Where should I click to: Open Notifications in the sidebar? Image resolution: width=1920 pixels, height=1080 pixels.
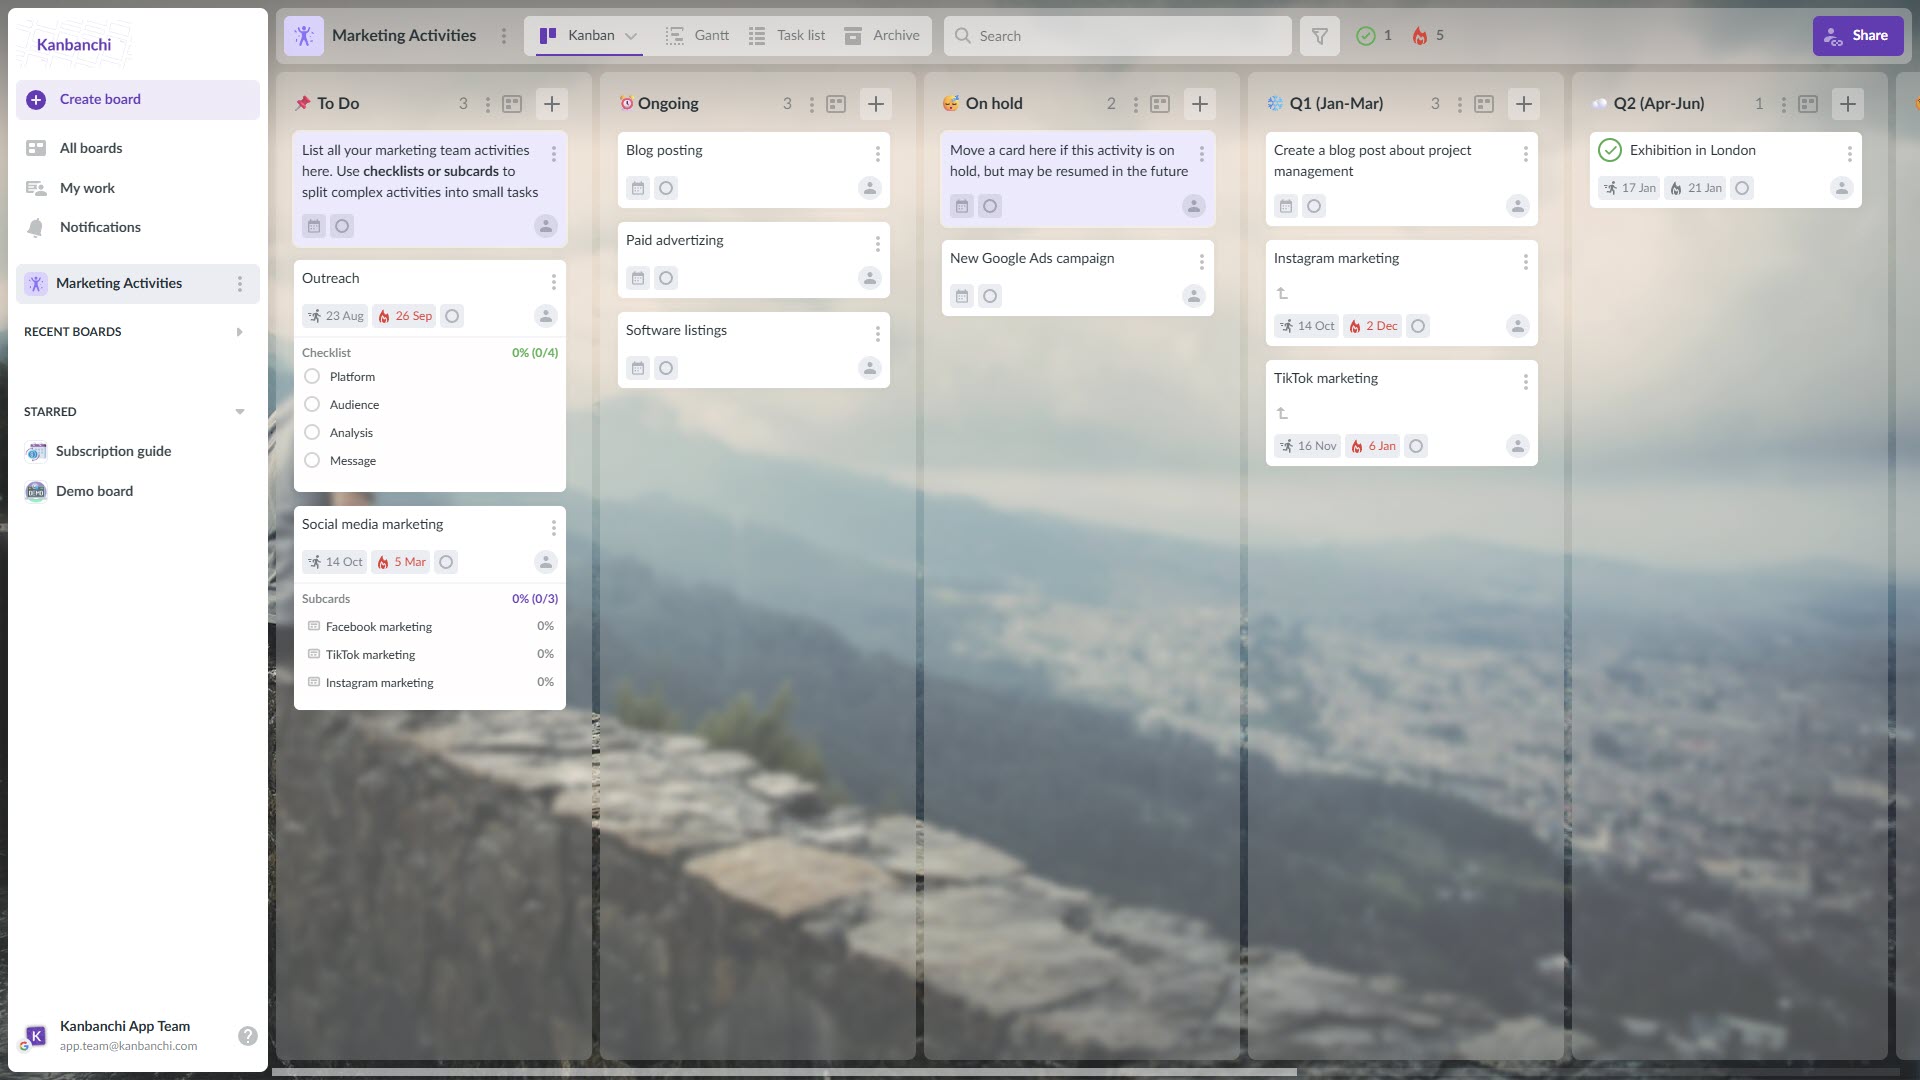tap(99, 227)
